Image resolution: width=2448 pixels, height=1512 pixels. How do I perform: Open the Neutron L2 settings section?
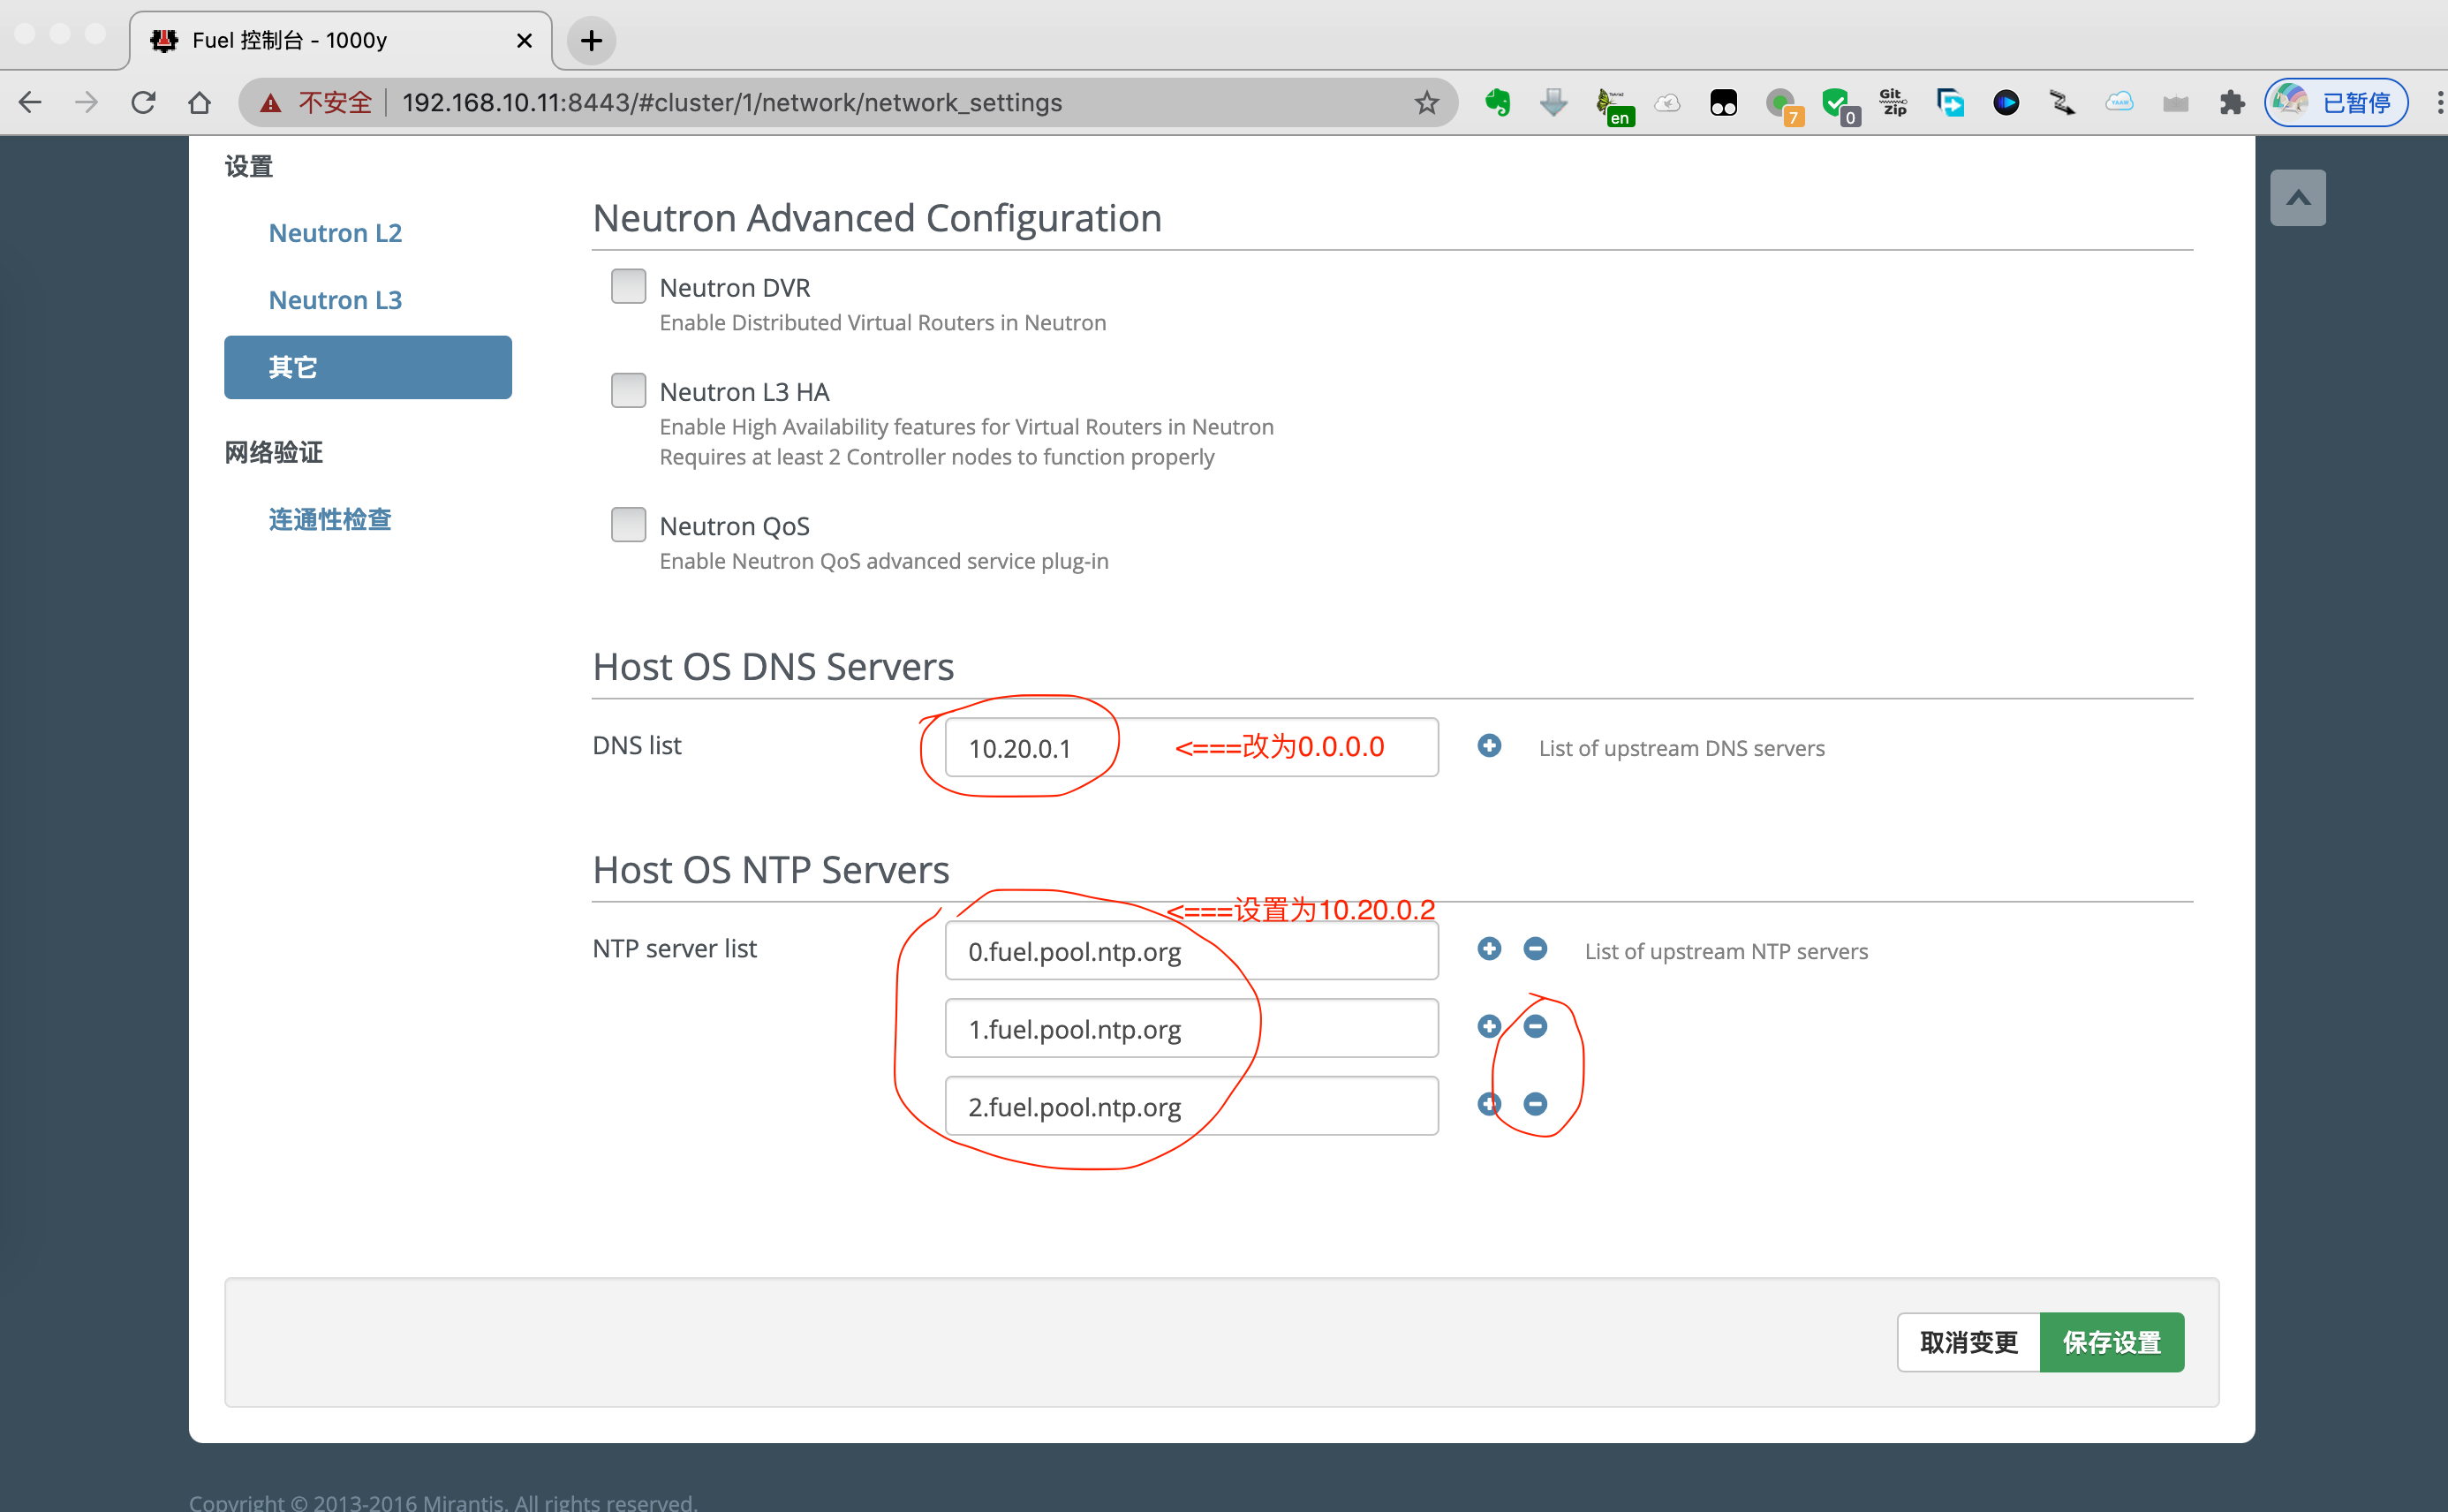335,233
